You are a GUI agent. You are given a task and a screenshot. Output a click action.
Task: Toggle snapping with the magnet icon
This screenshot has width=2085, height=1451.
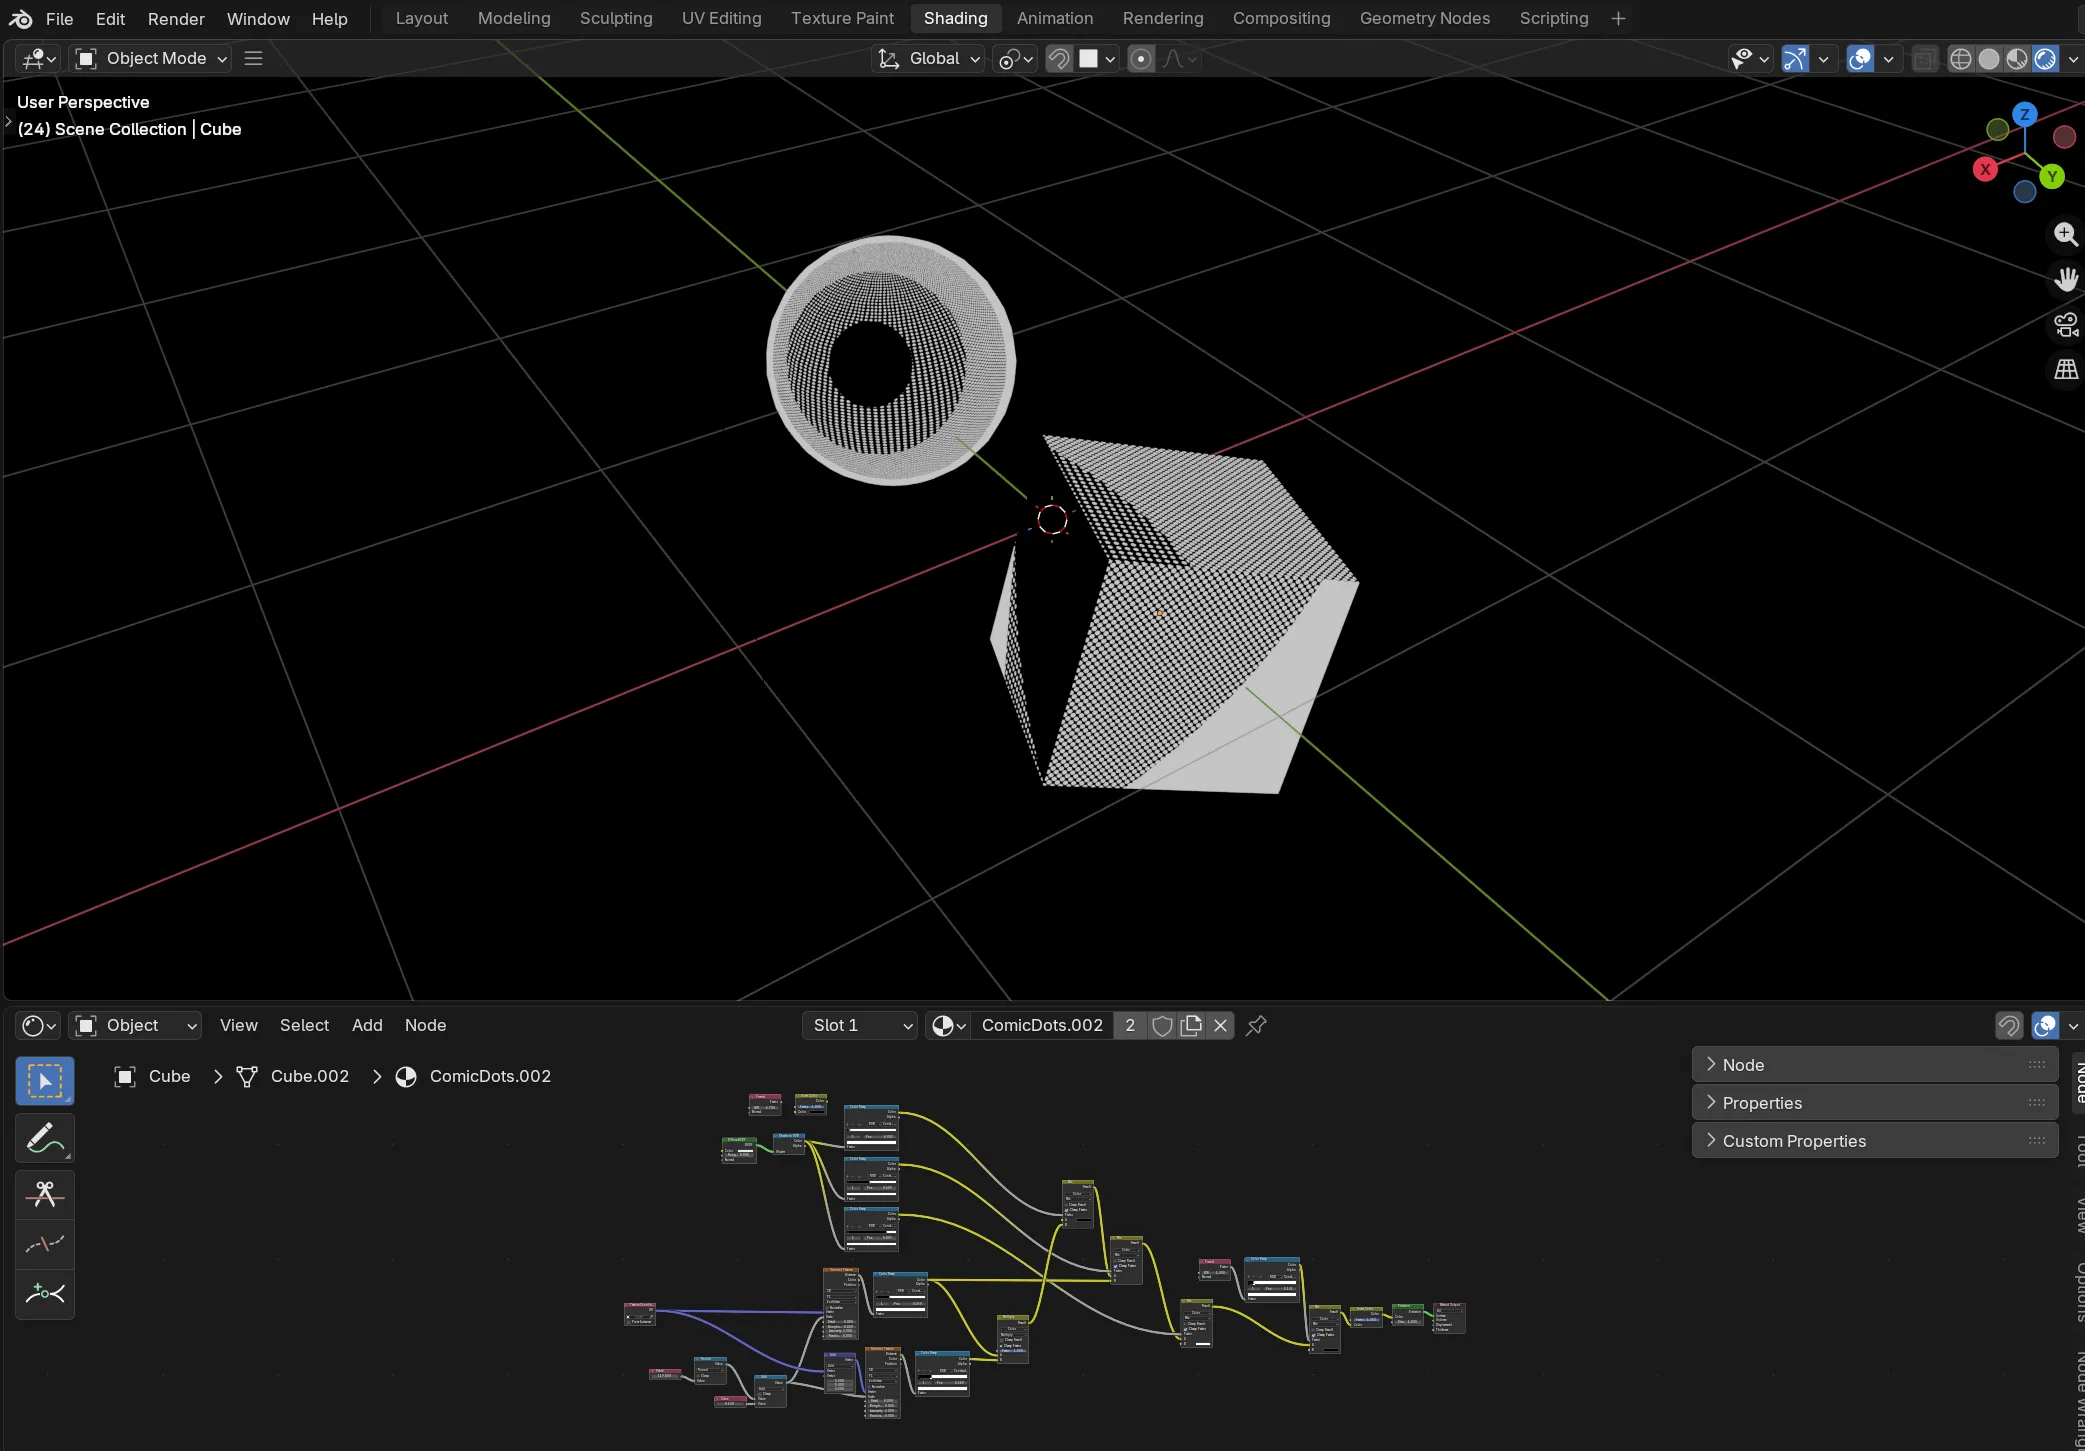(1058, 58)
